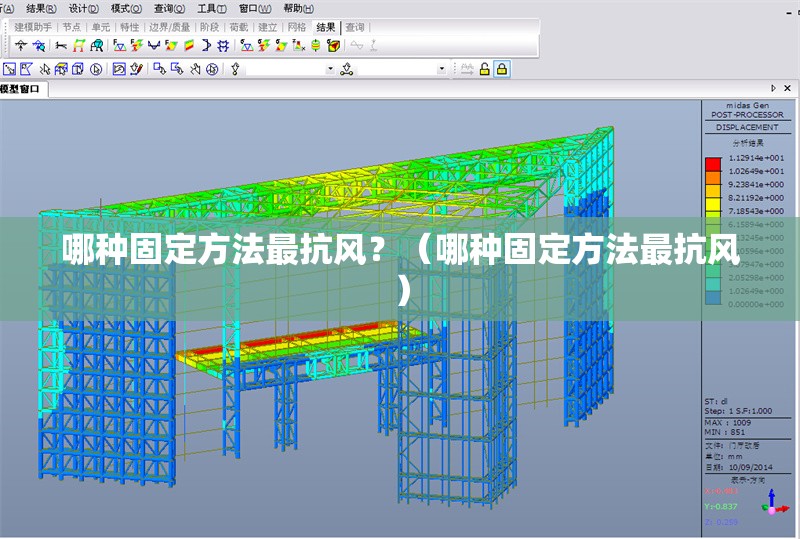Click the pencil edit icon in selection toolbar
The image size is (800, 539).
[137, 69]
